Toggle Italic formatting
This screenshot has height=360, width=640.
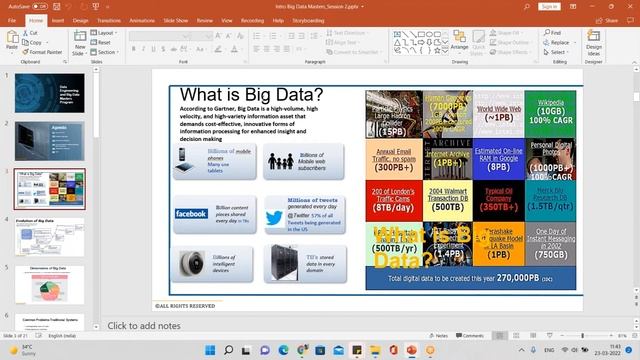pos(143,49)
